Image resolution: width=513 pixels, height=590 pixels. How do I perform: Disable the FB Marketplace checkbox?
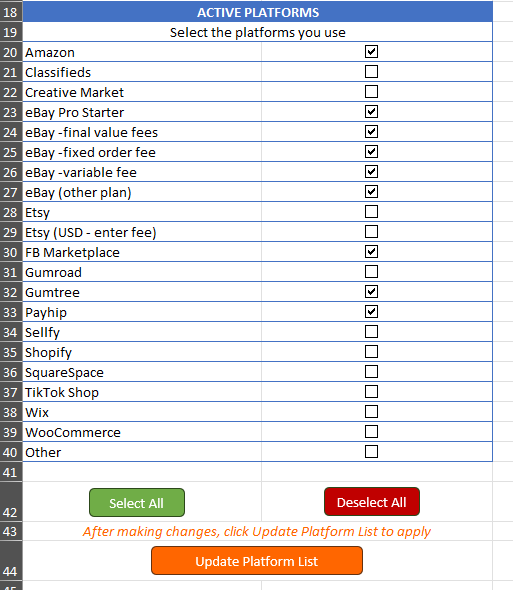coord(371,251)
